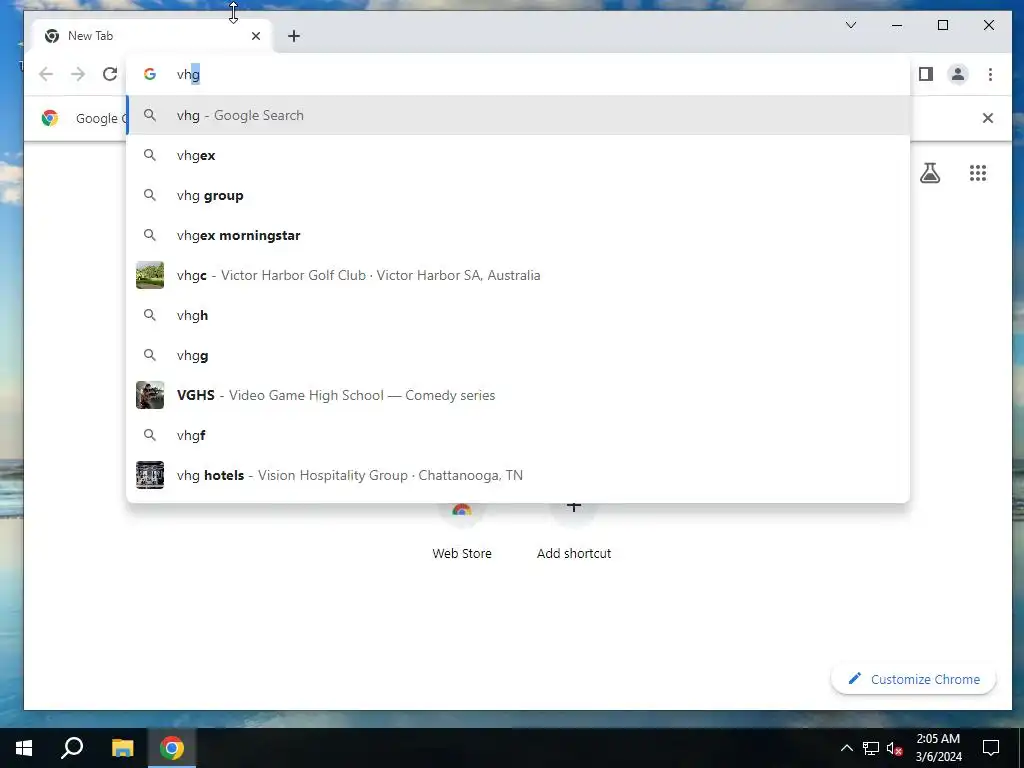Expand the tab search chevron
This screenshot has width=1024, height=768.
point(851,25)
